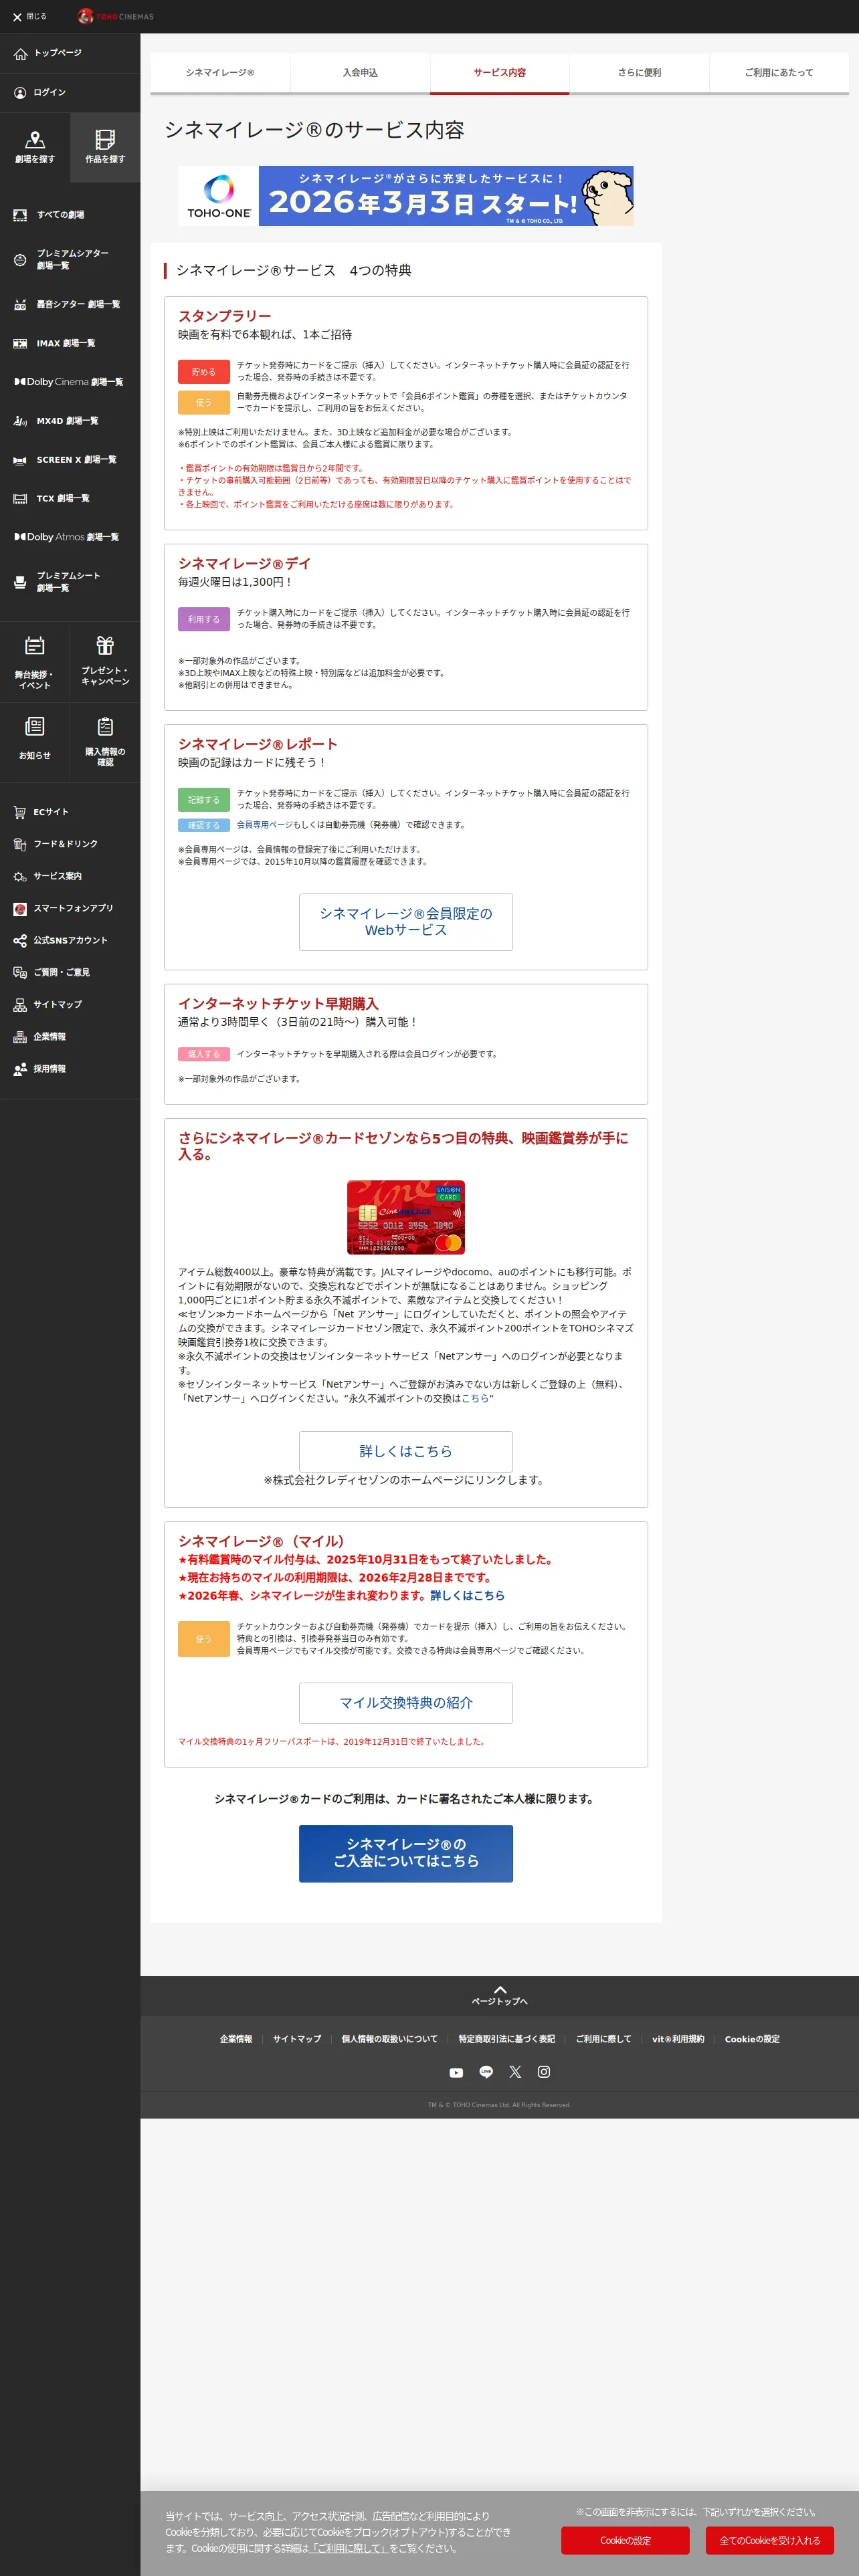Image resolution: width=859 pixels, height=2576 pixels.
Task: Open the IMAX 劇場一覧 icon
Action: (20, 343)
